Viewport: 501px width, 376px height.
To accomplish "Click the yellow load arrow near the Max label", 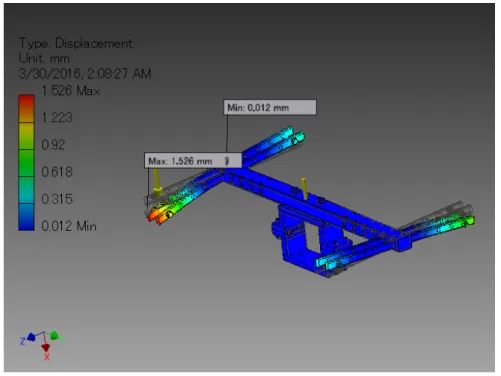I will [157, 183].
